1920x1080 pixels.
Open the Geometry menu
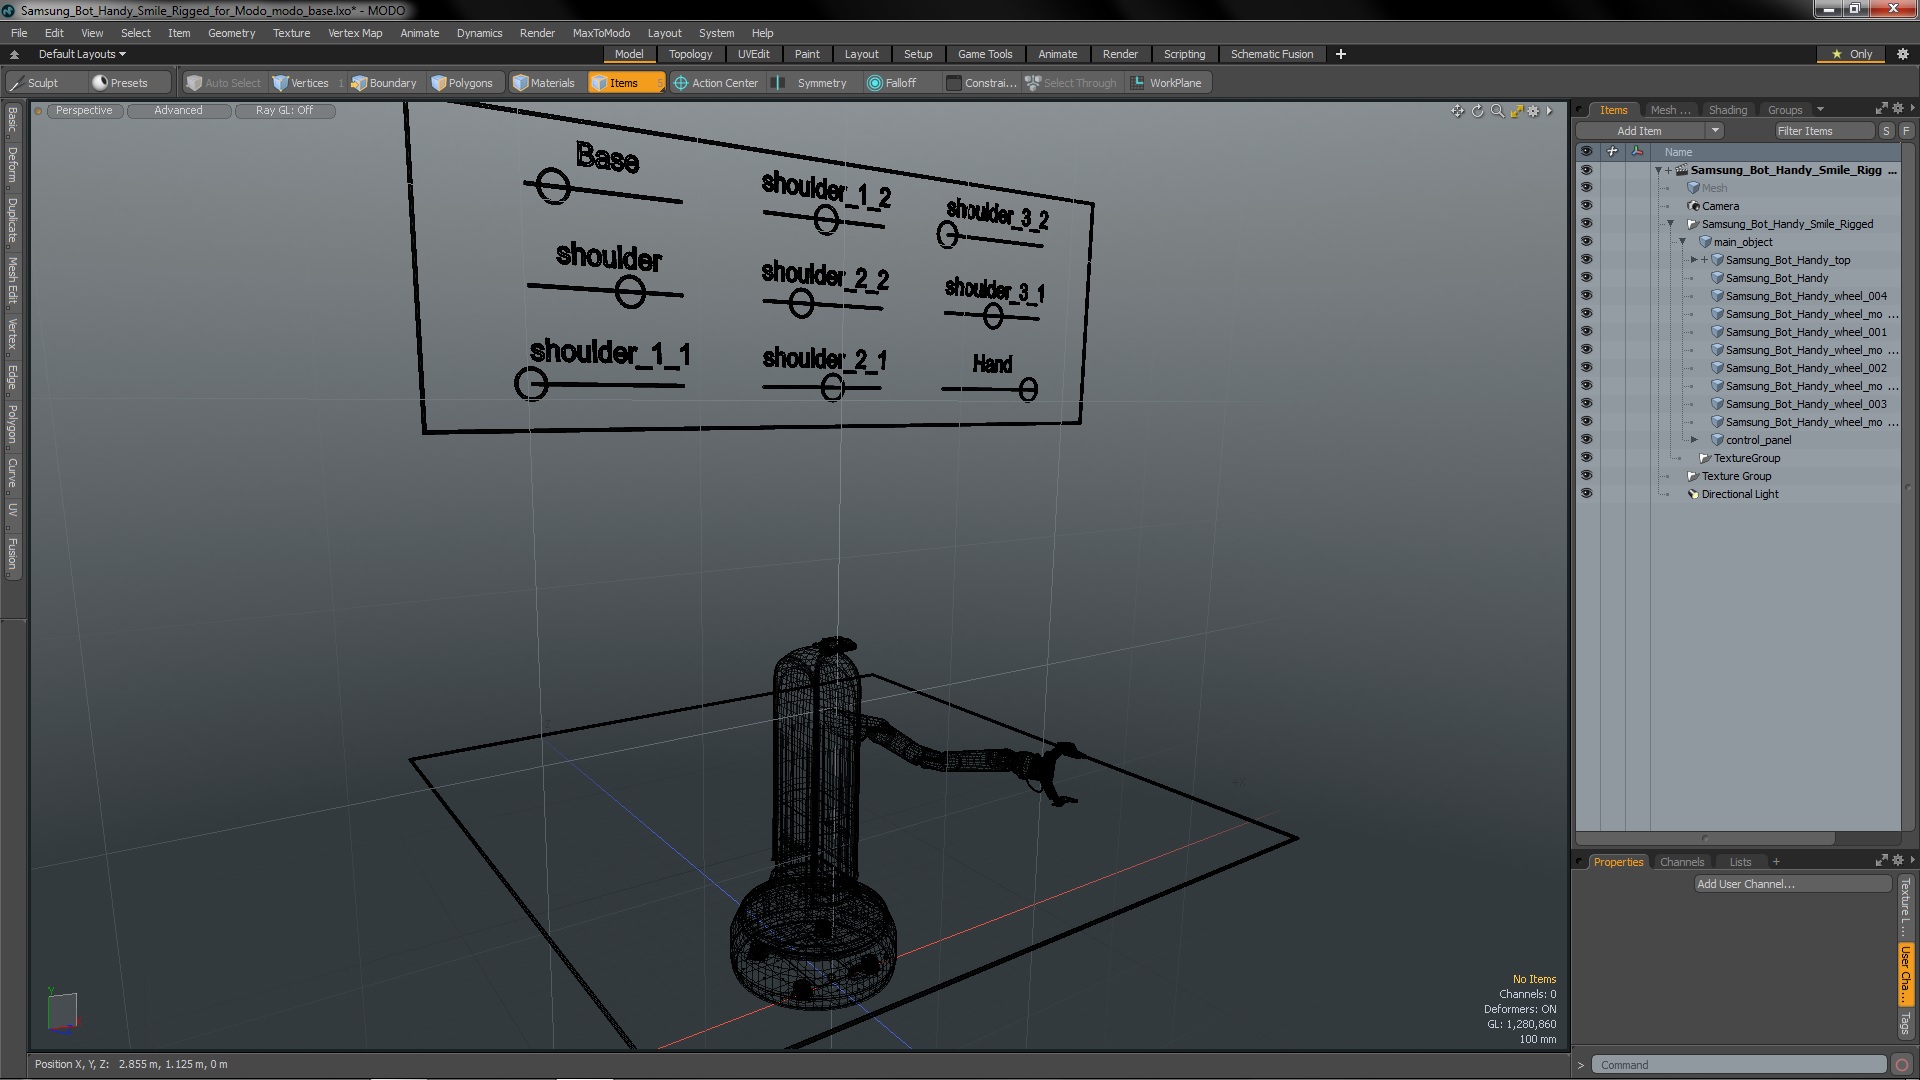[231, 33]
